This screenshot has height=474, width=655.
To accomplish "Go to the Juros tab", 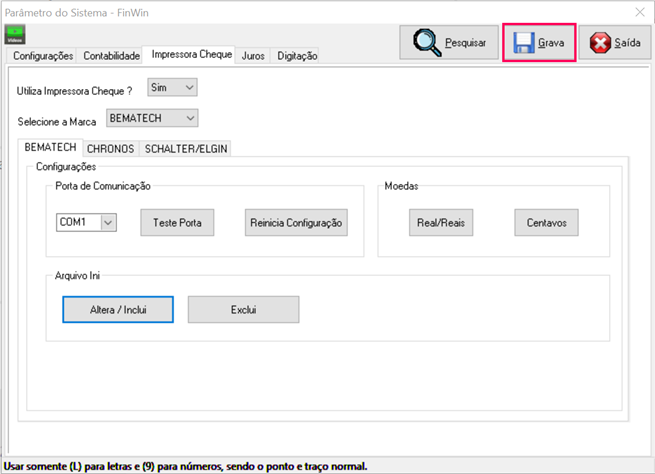I will 253,56.
